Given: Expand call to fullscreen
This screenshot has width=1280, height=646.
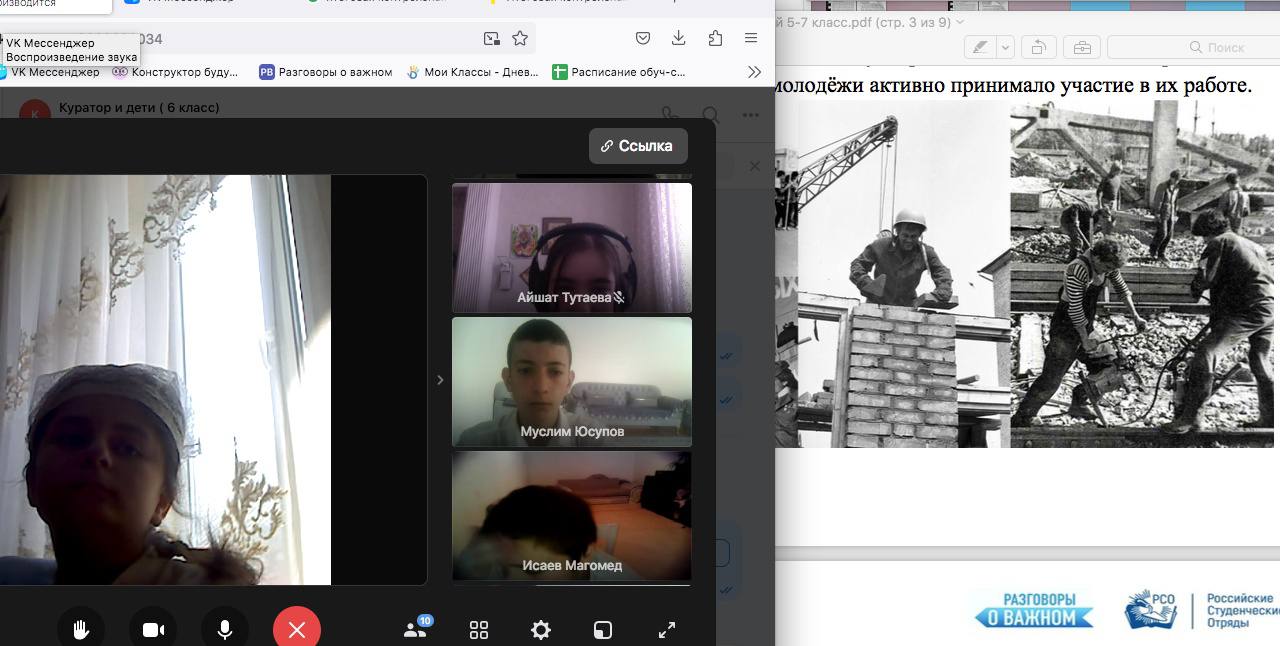Looking at the screenshot, I should 667,629.
